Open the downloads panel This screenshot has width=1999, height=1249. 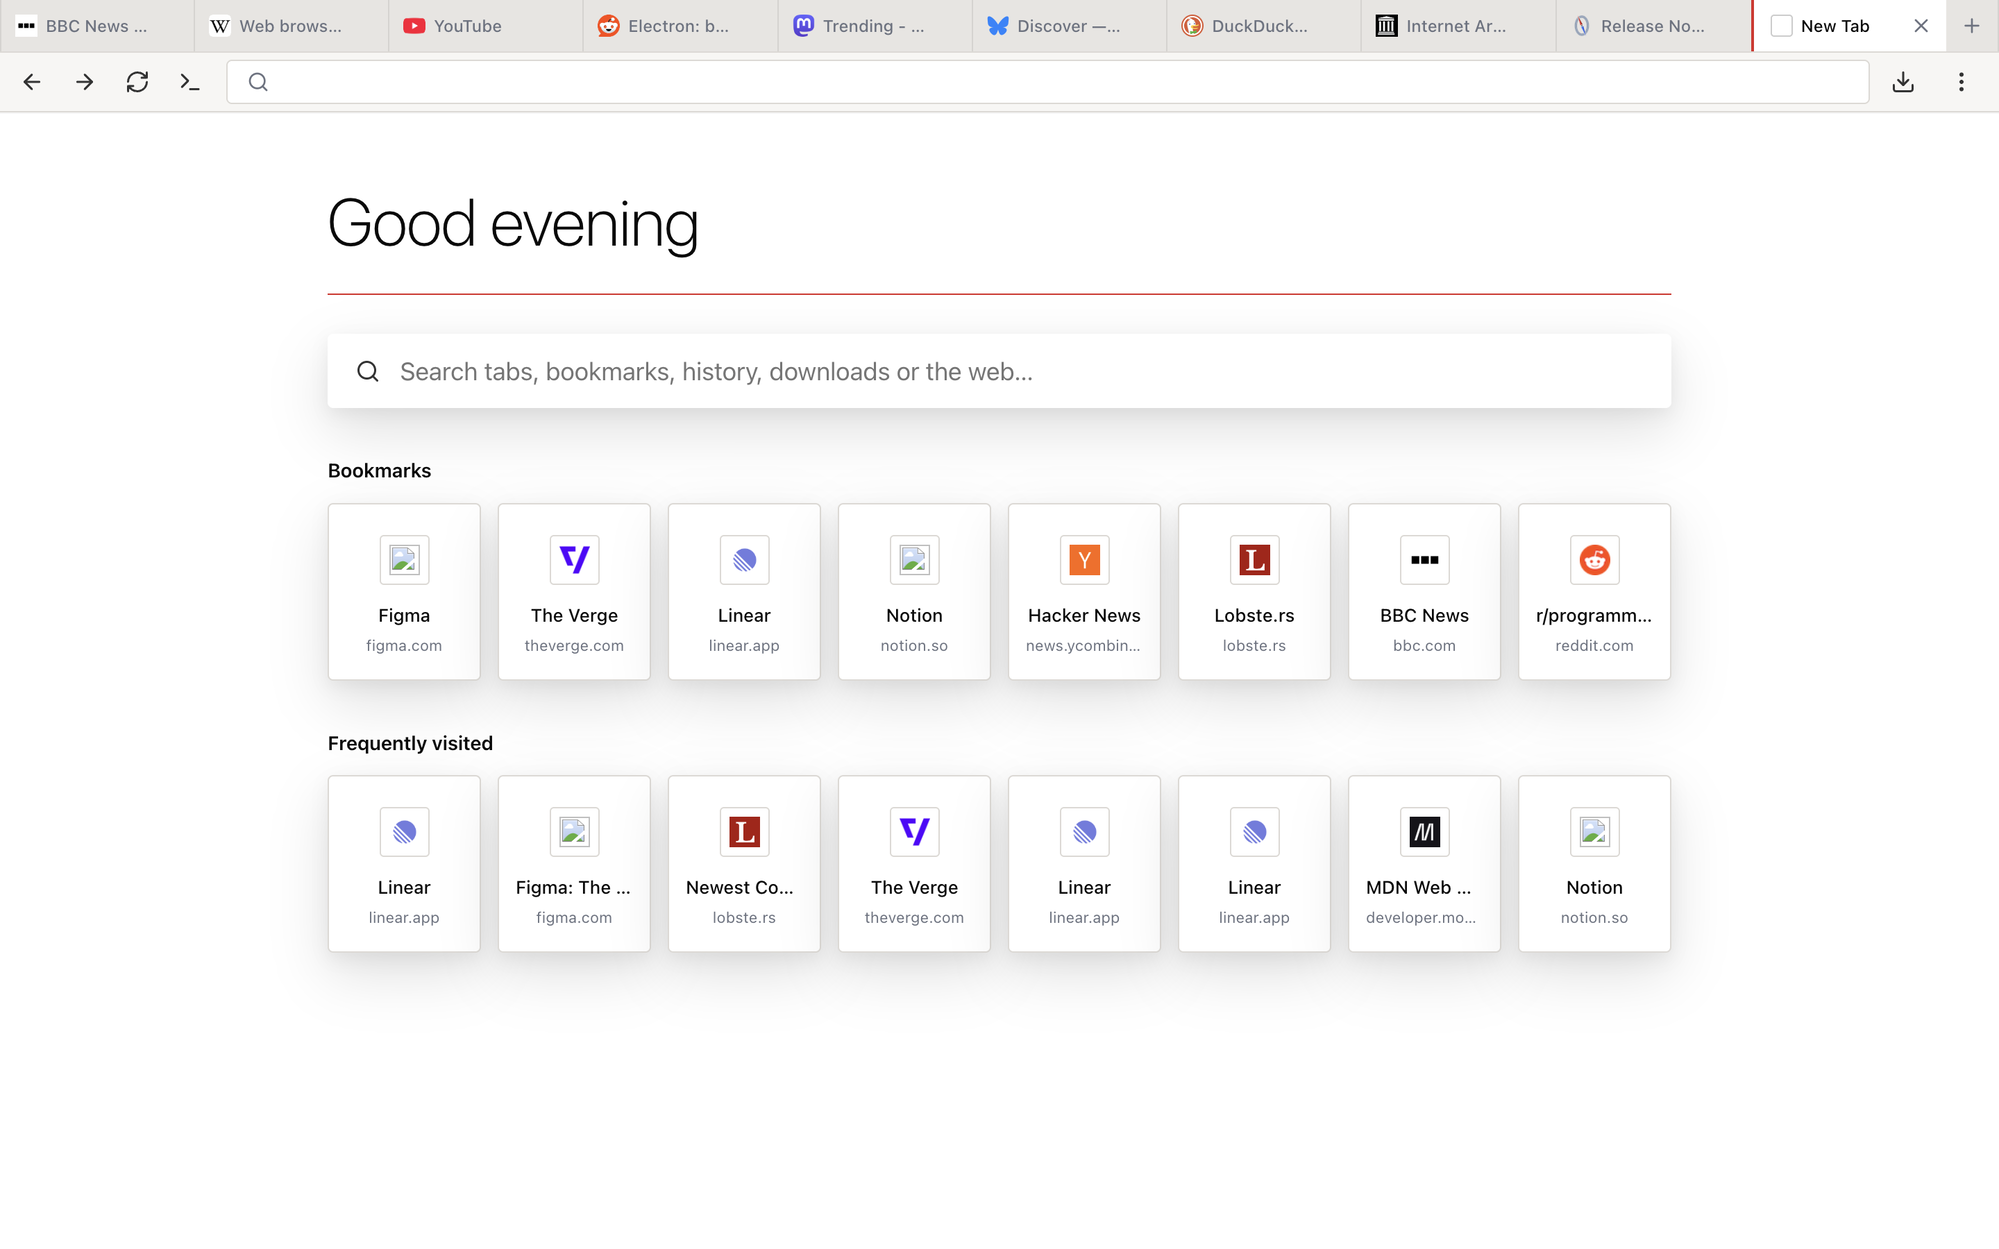1903,82
